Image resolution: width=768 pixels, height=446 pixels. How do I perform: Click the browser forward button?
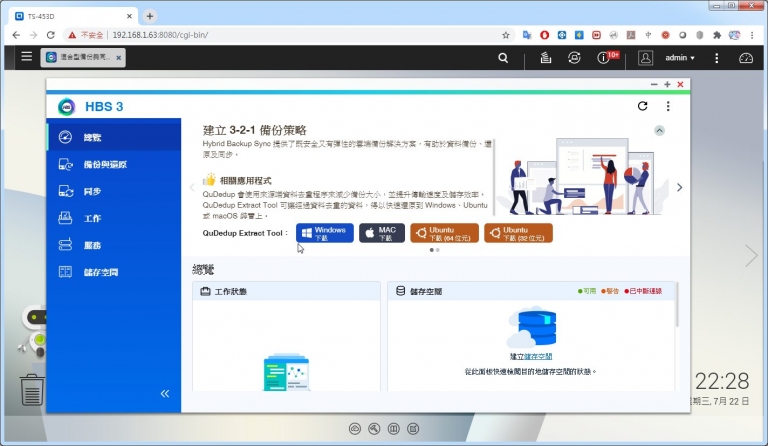[33, 35]
